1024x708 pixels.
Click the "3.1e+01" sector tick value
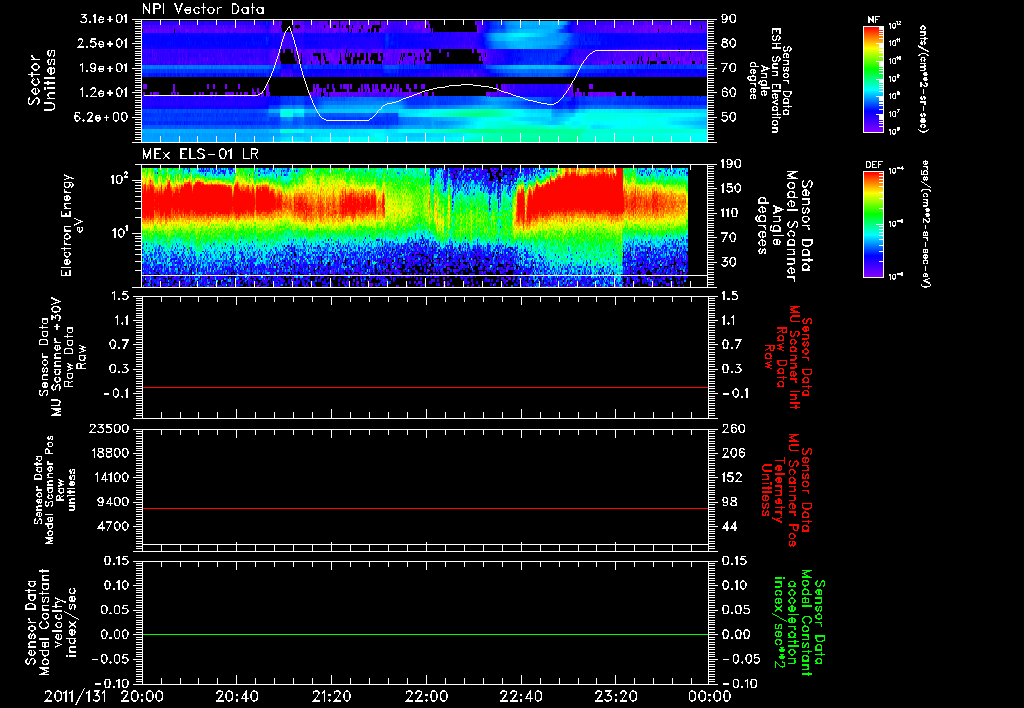click(104, 19)
